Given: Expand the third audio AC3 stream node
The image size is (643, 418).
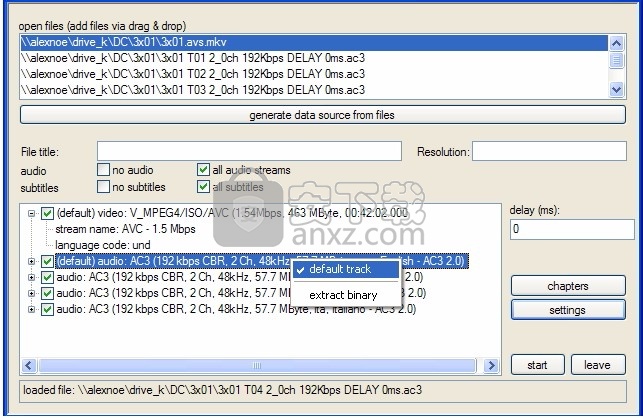Looking at the screenshot, I should [31, 293].
